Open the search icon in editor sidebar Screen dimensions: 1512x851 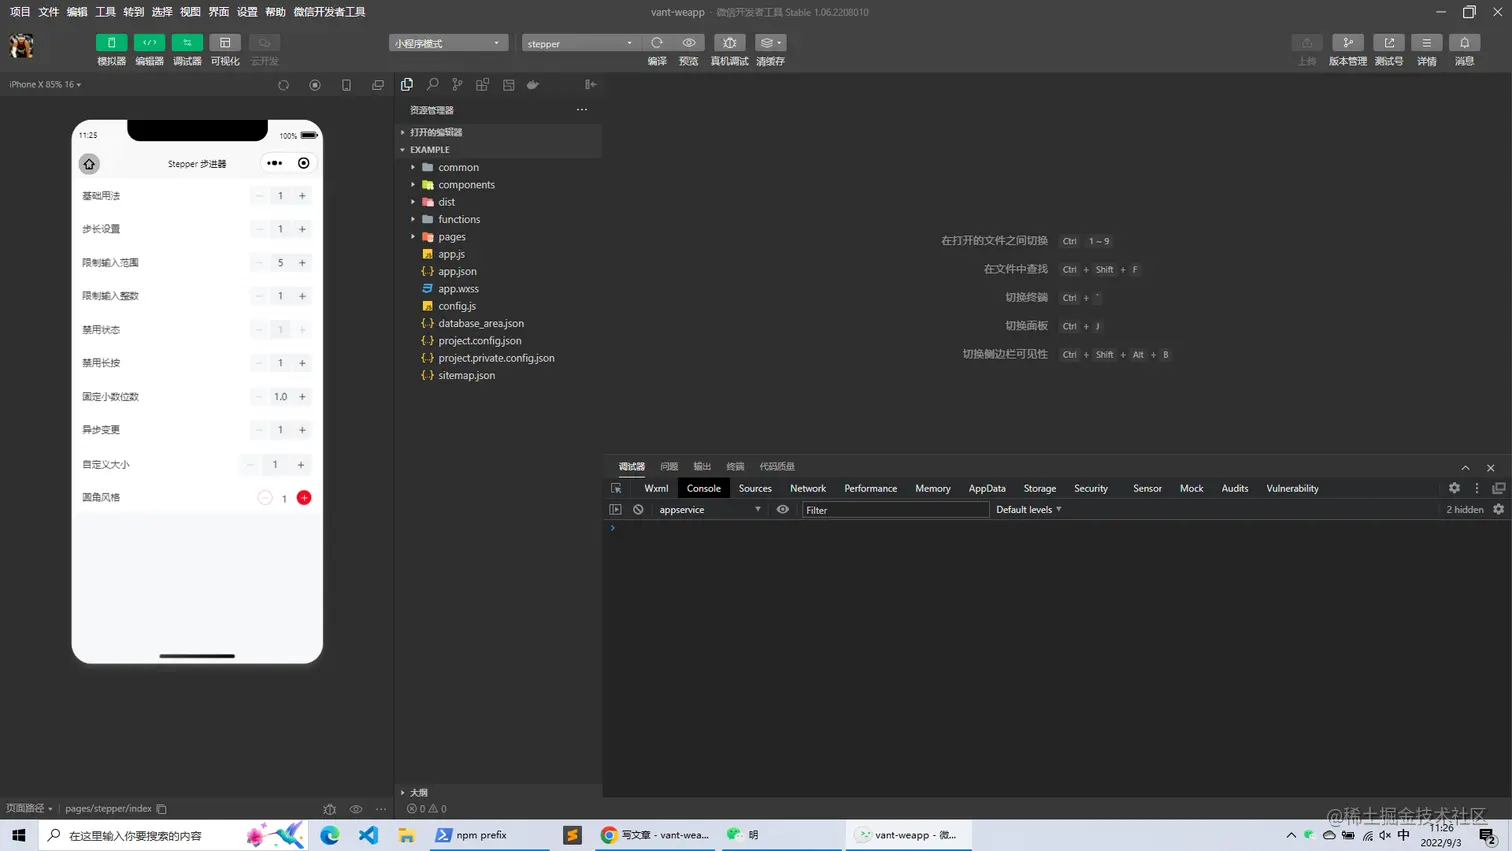(432, 85)
